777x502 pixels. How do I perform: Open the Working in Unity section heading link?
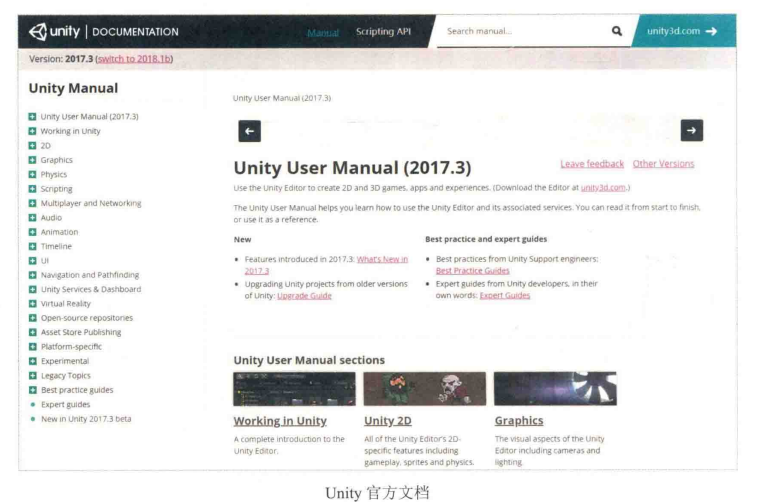(x=280, y=421)
